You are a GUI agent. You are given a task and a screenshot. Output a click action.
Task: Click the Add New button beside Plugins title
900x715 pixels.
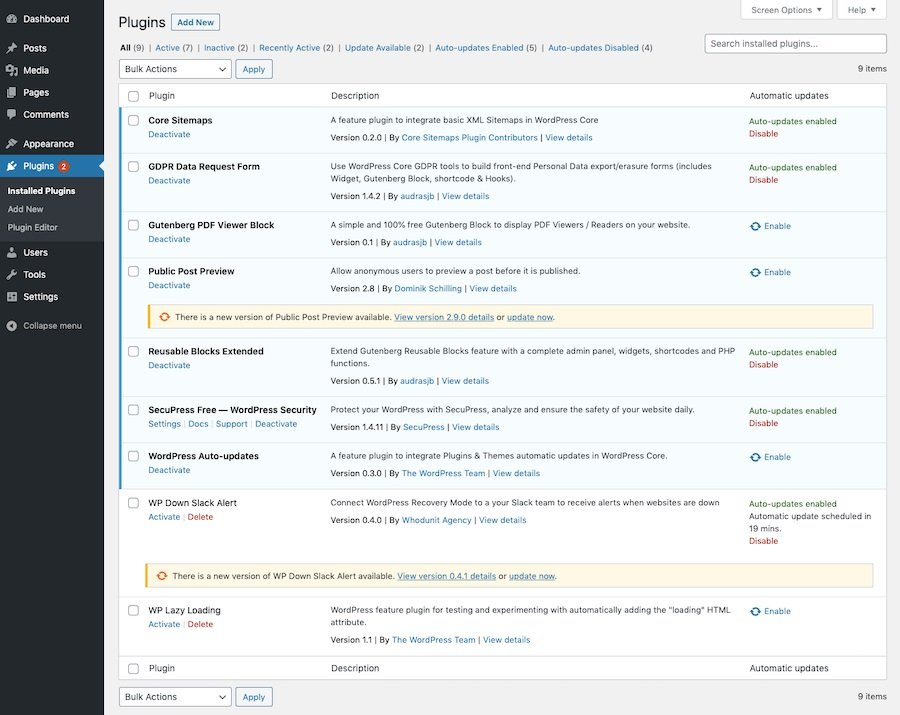coord(195,22)
